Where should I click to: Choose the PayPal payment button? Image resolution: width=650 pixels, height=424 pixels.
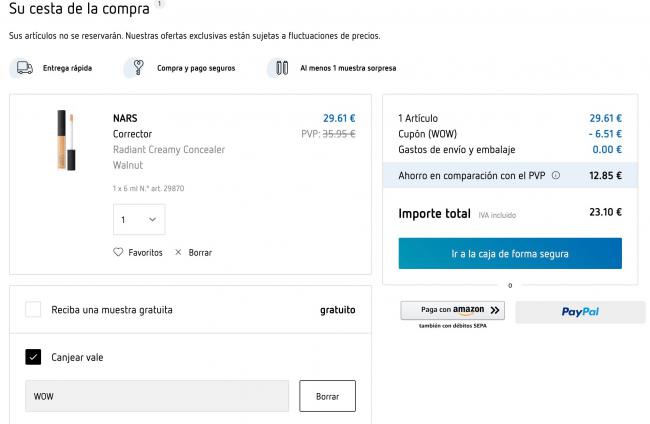click(x=580, y=312)
